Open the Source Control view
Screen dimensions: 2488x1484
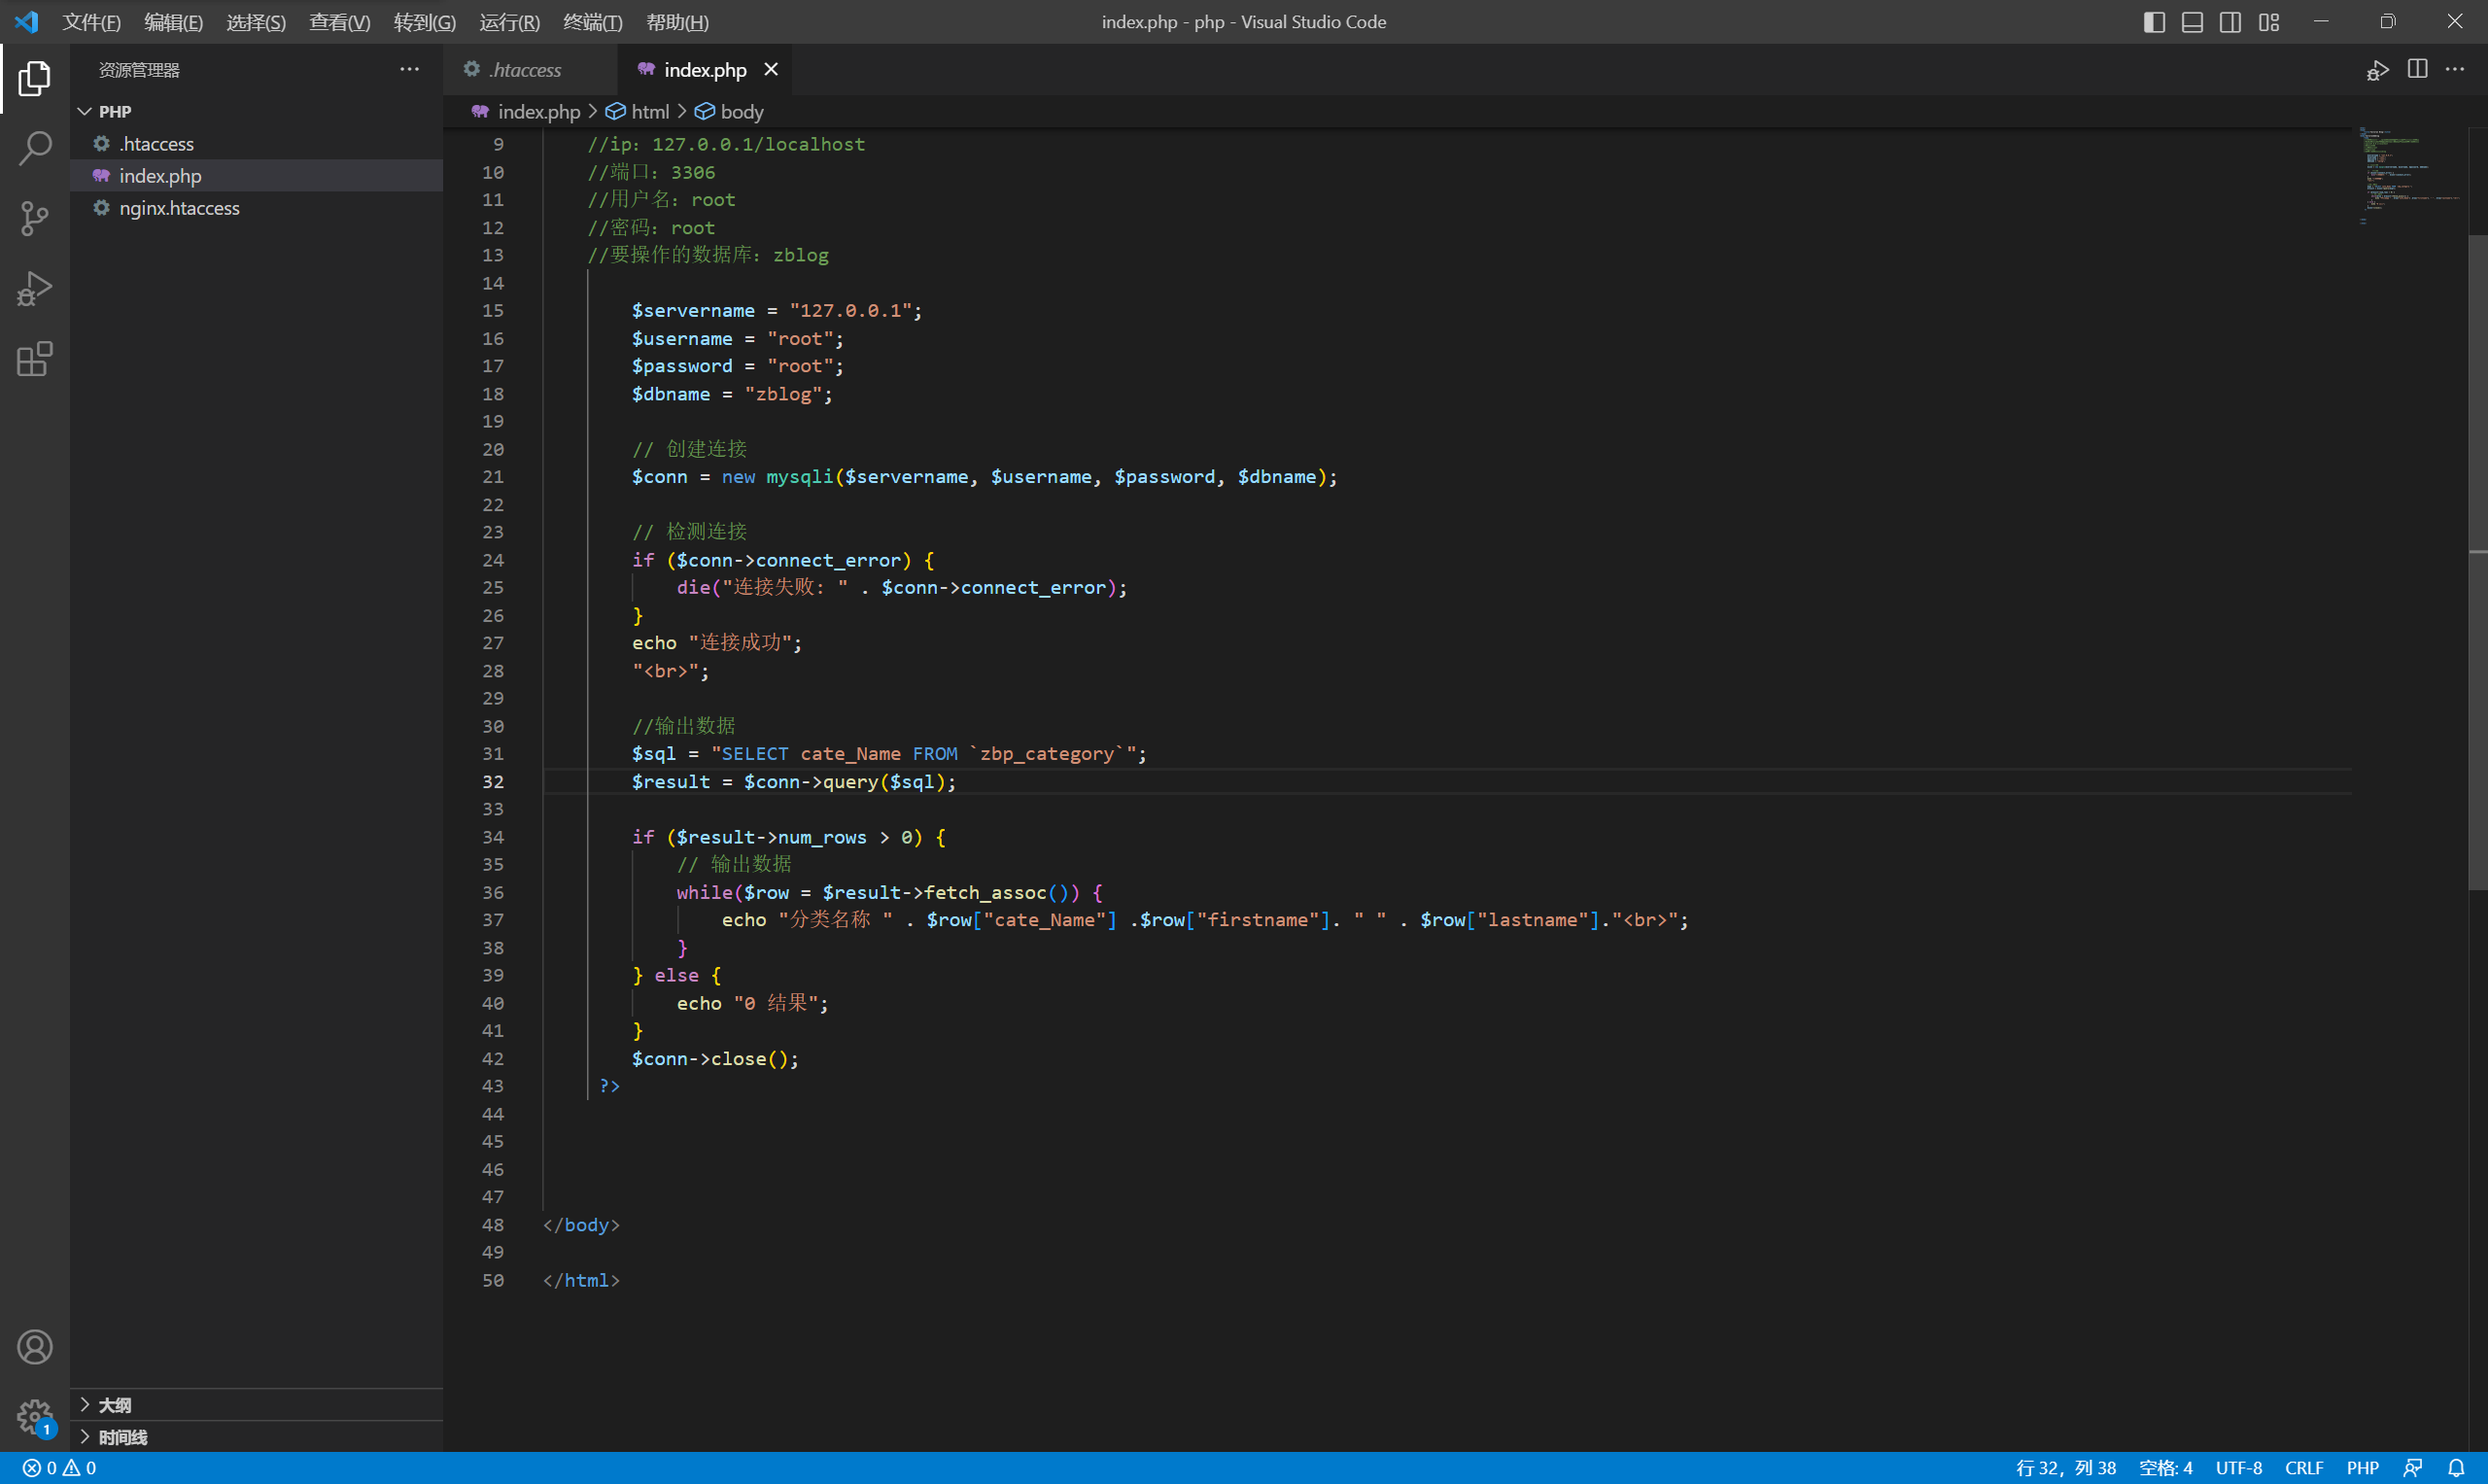(x=34, y=218)
